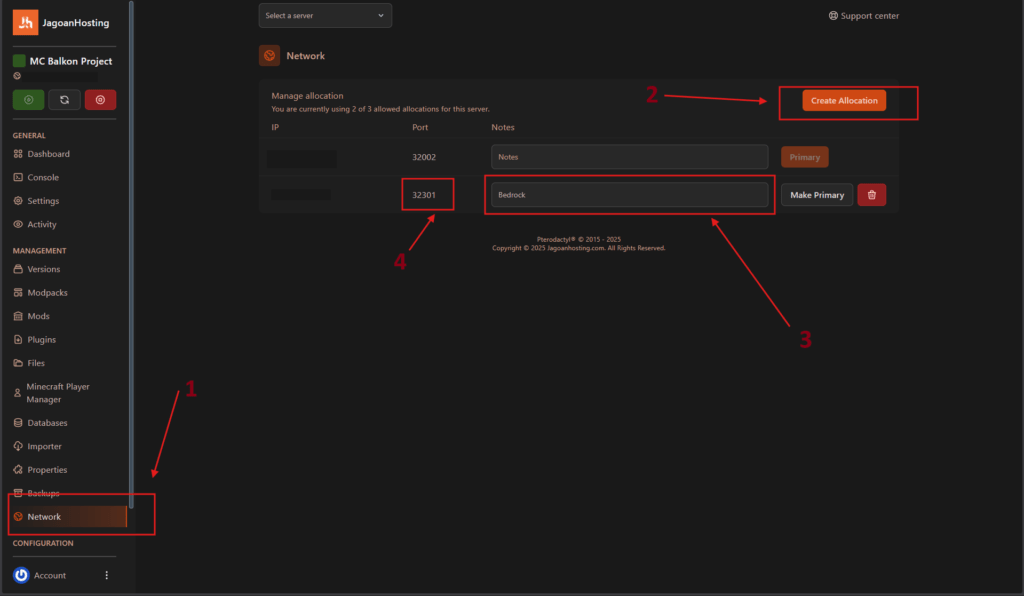The width and height of the screenshot is (1024, 596).
Task: Open the Console page in sidebar
Action: [43, 177]
